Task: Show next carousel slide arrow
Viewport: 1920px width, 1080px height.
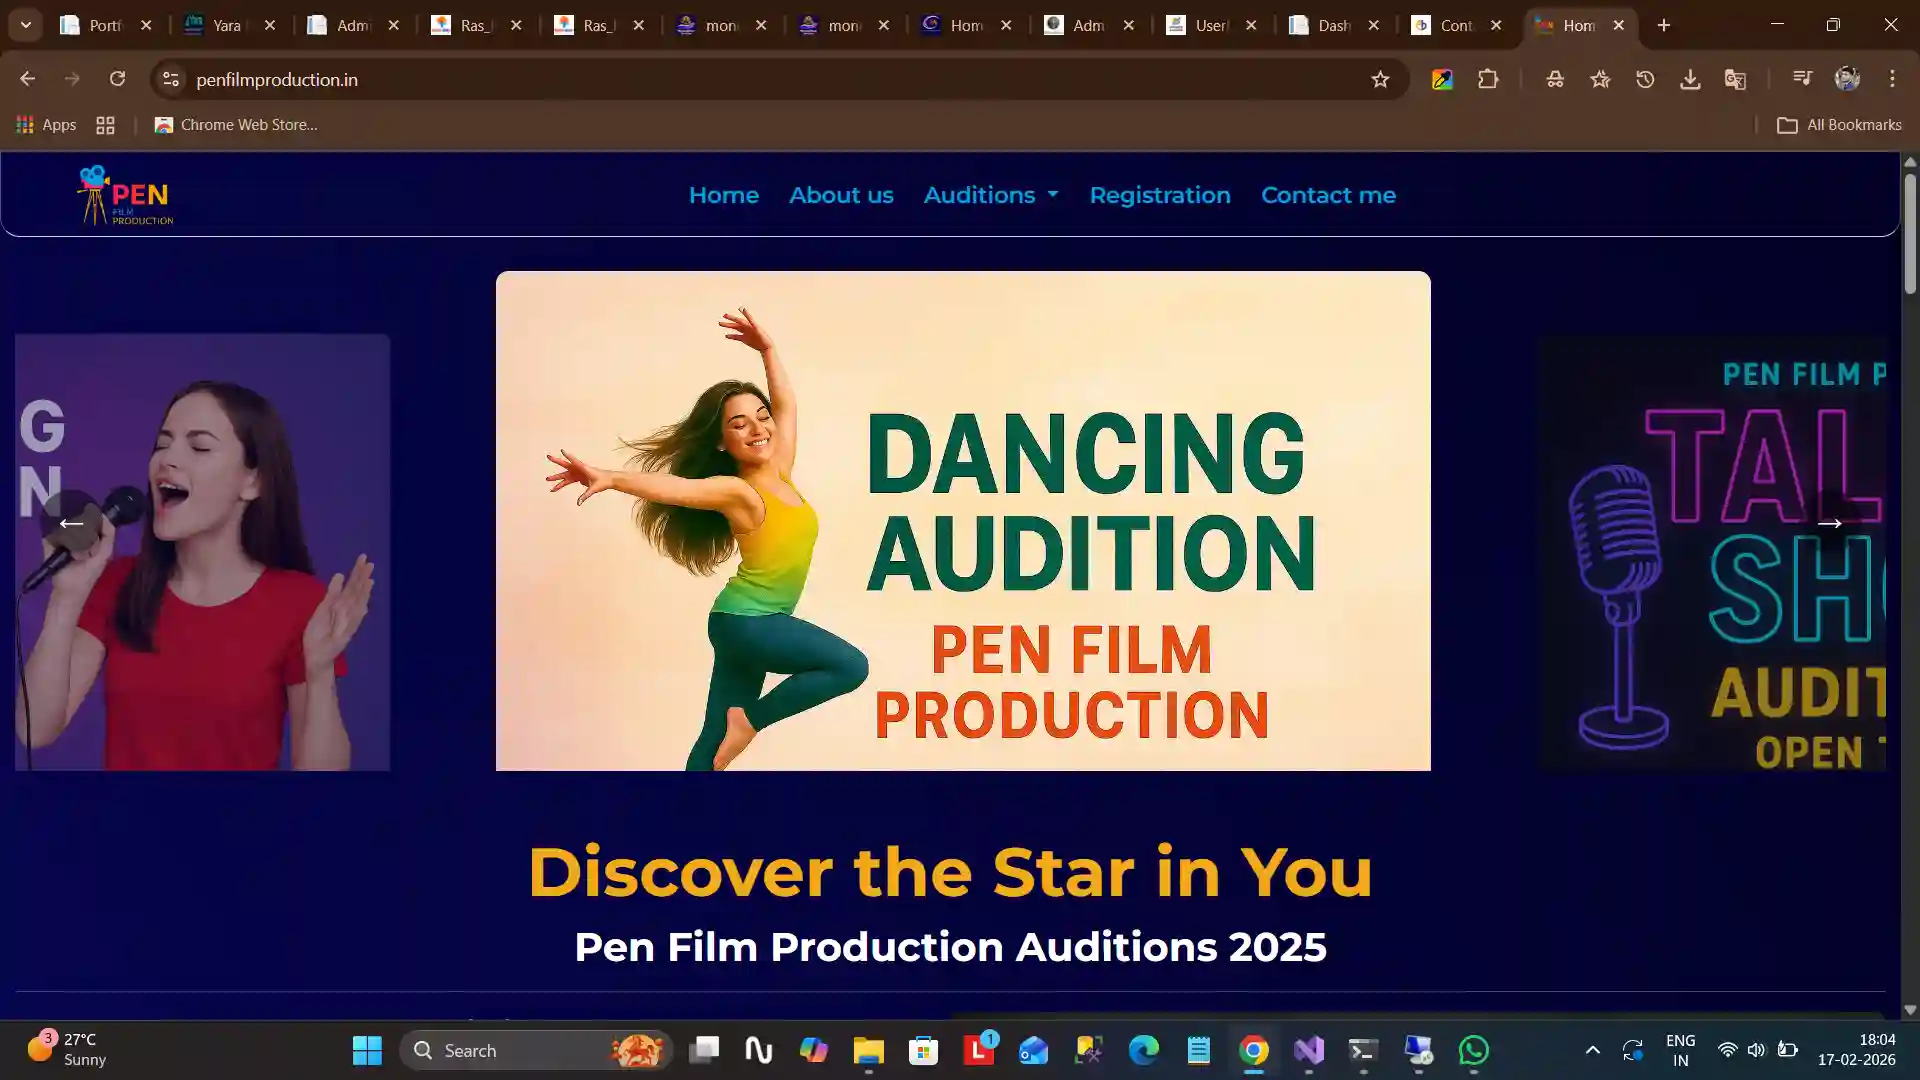Action: (1829, 523)
